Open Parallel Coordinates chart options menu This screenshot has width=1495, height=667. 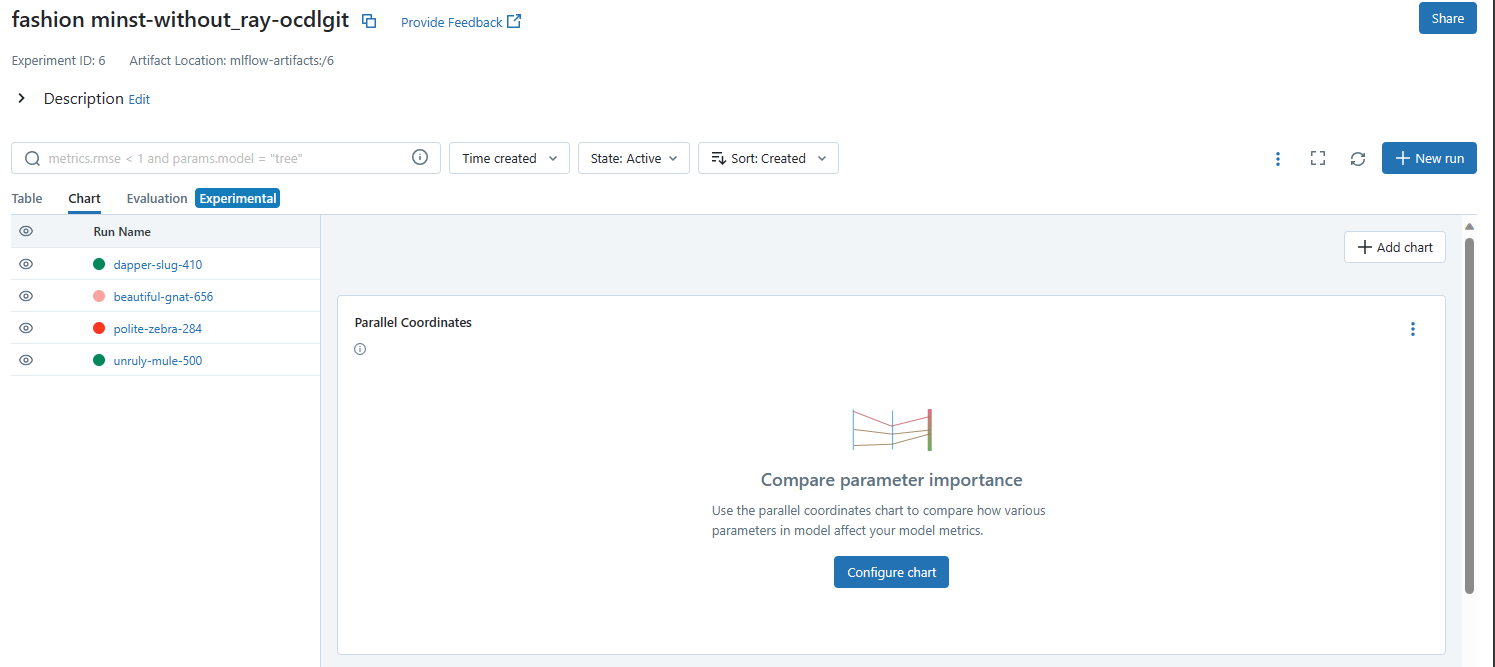click(x=1412, y=329)
